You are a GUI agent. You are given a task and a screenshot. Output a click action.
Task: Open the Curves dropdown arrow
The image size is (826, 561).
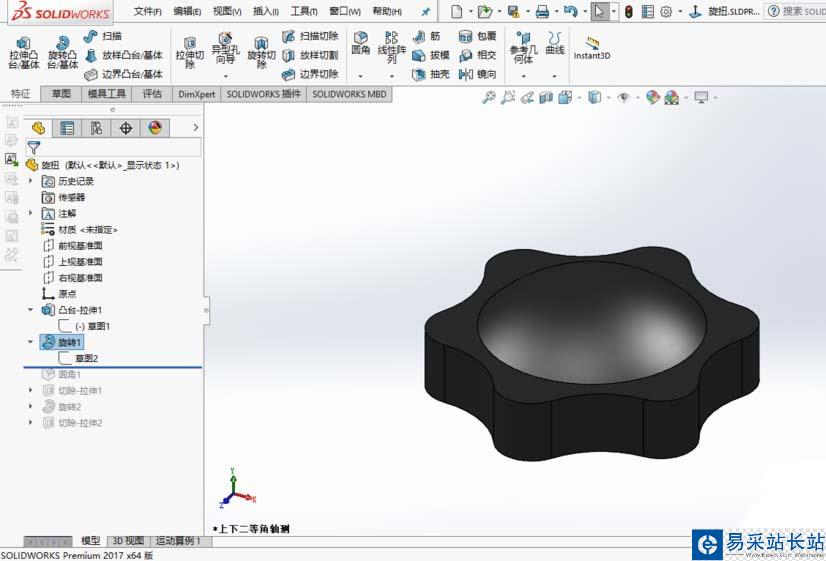coord(555,76)
